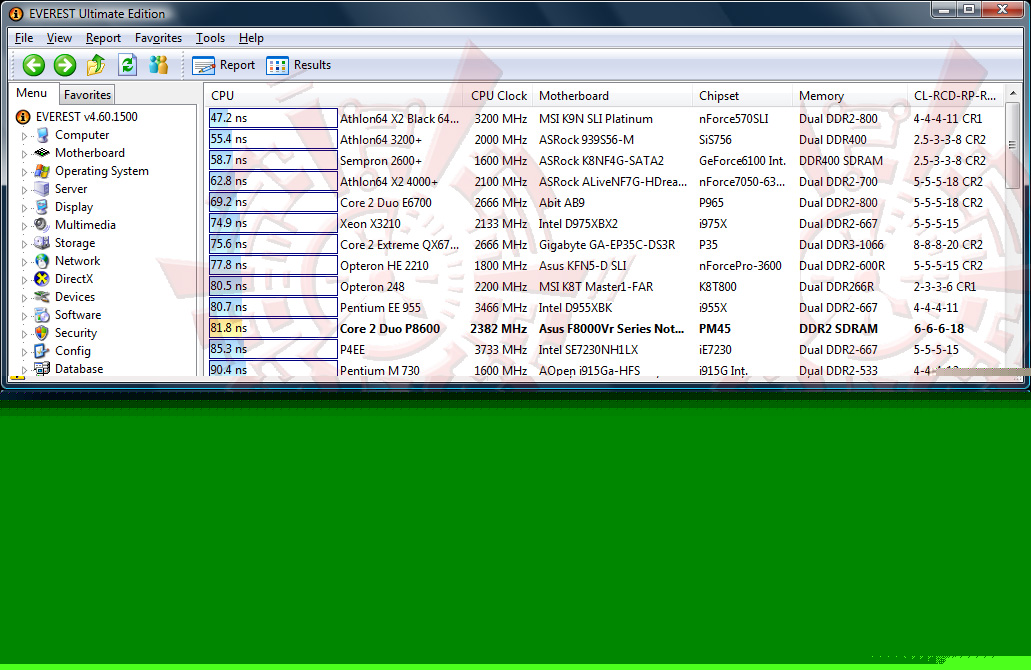Sort by Motherboard column header
The width and height of the screenshot is (1031, 670).
coord(613,96)
